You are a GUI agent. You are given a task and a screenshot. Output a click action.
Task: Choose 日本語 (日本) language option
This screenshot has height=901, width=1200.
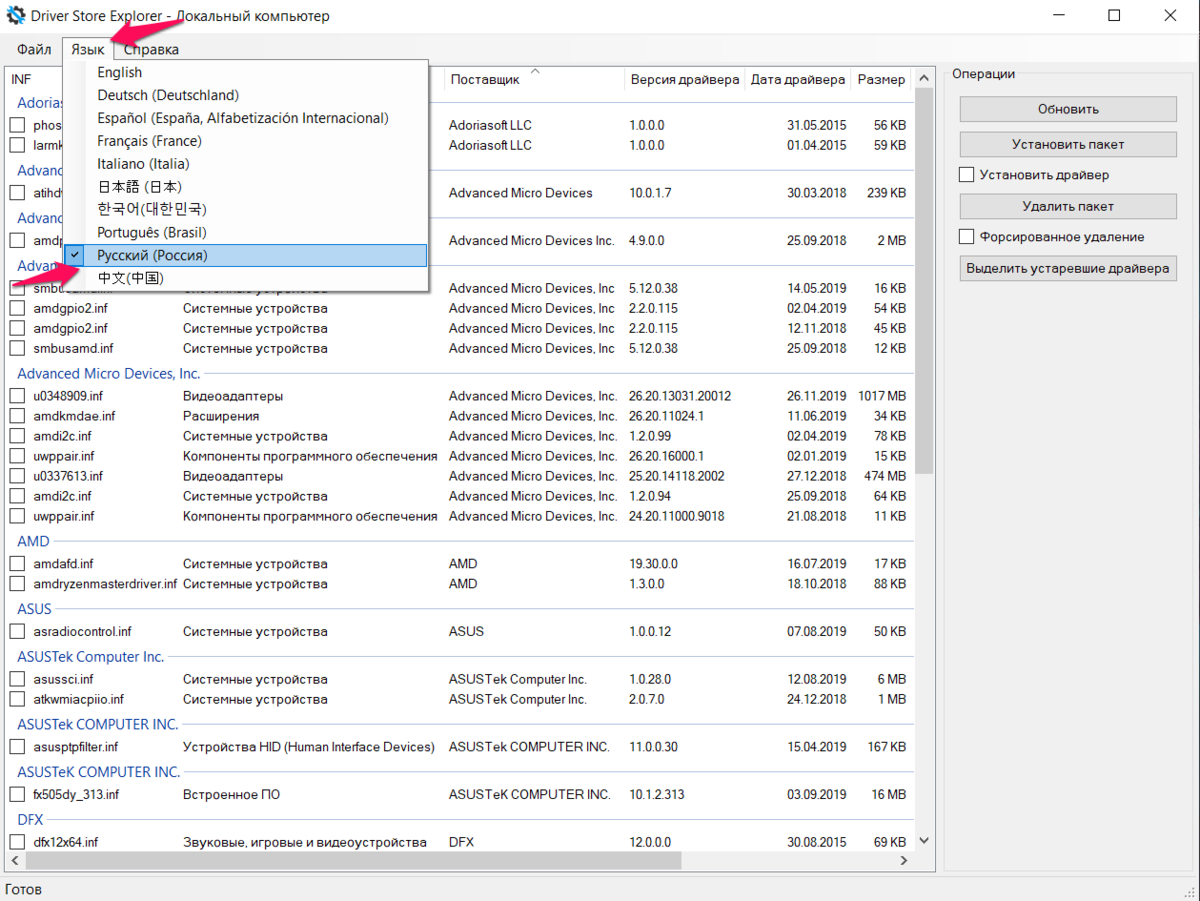245,187
